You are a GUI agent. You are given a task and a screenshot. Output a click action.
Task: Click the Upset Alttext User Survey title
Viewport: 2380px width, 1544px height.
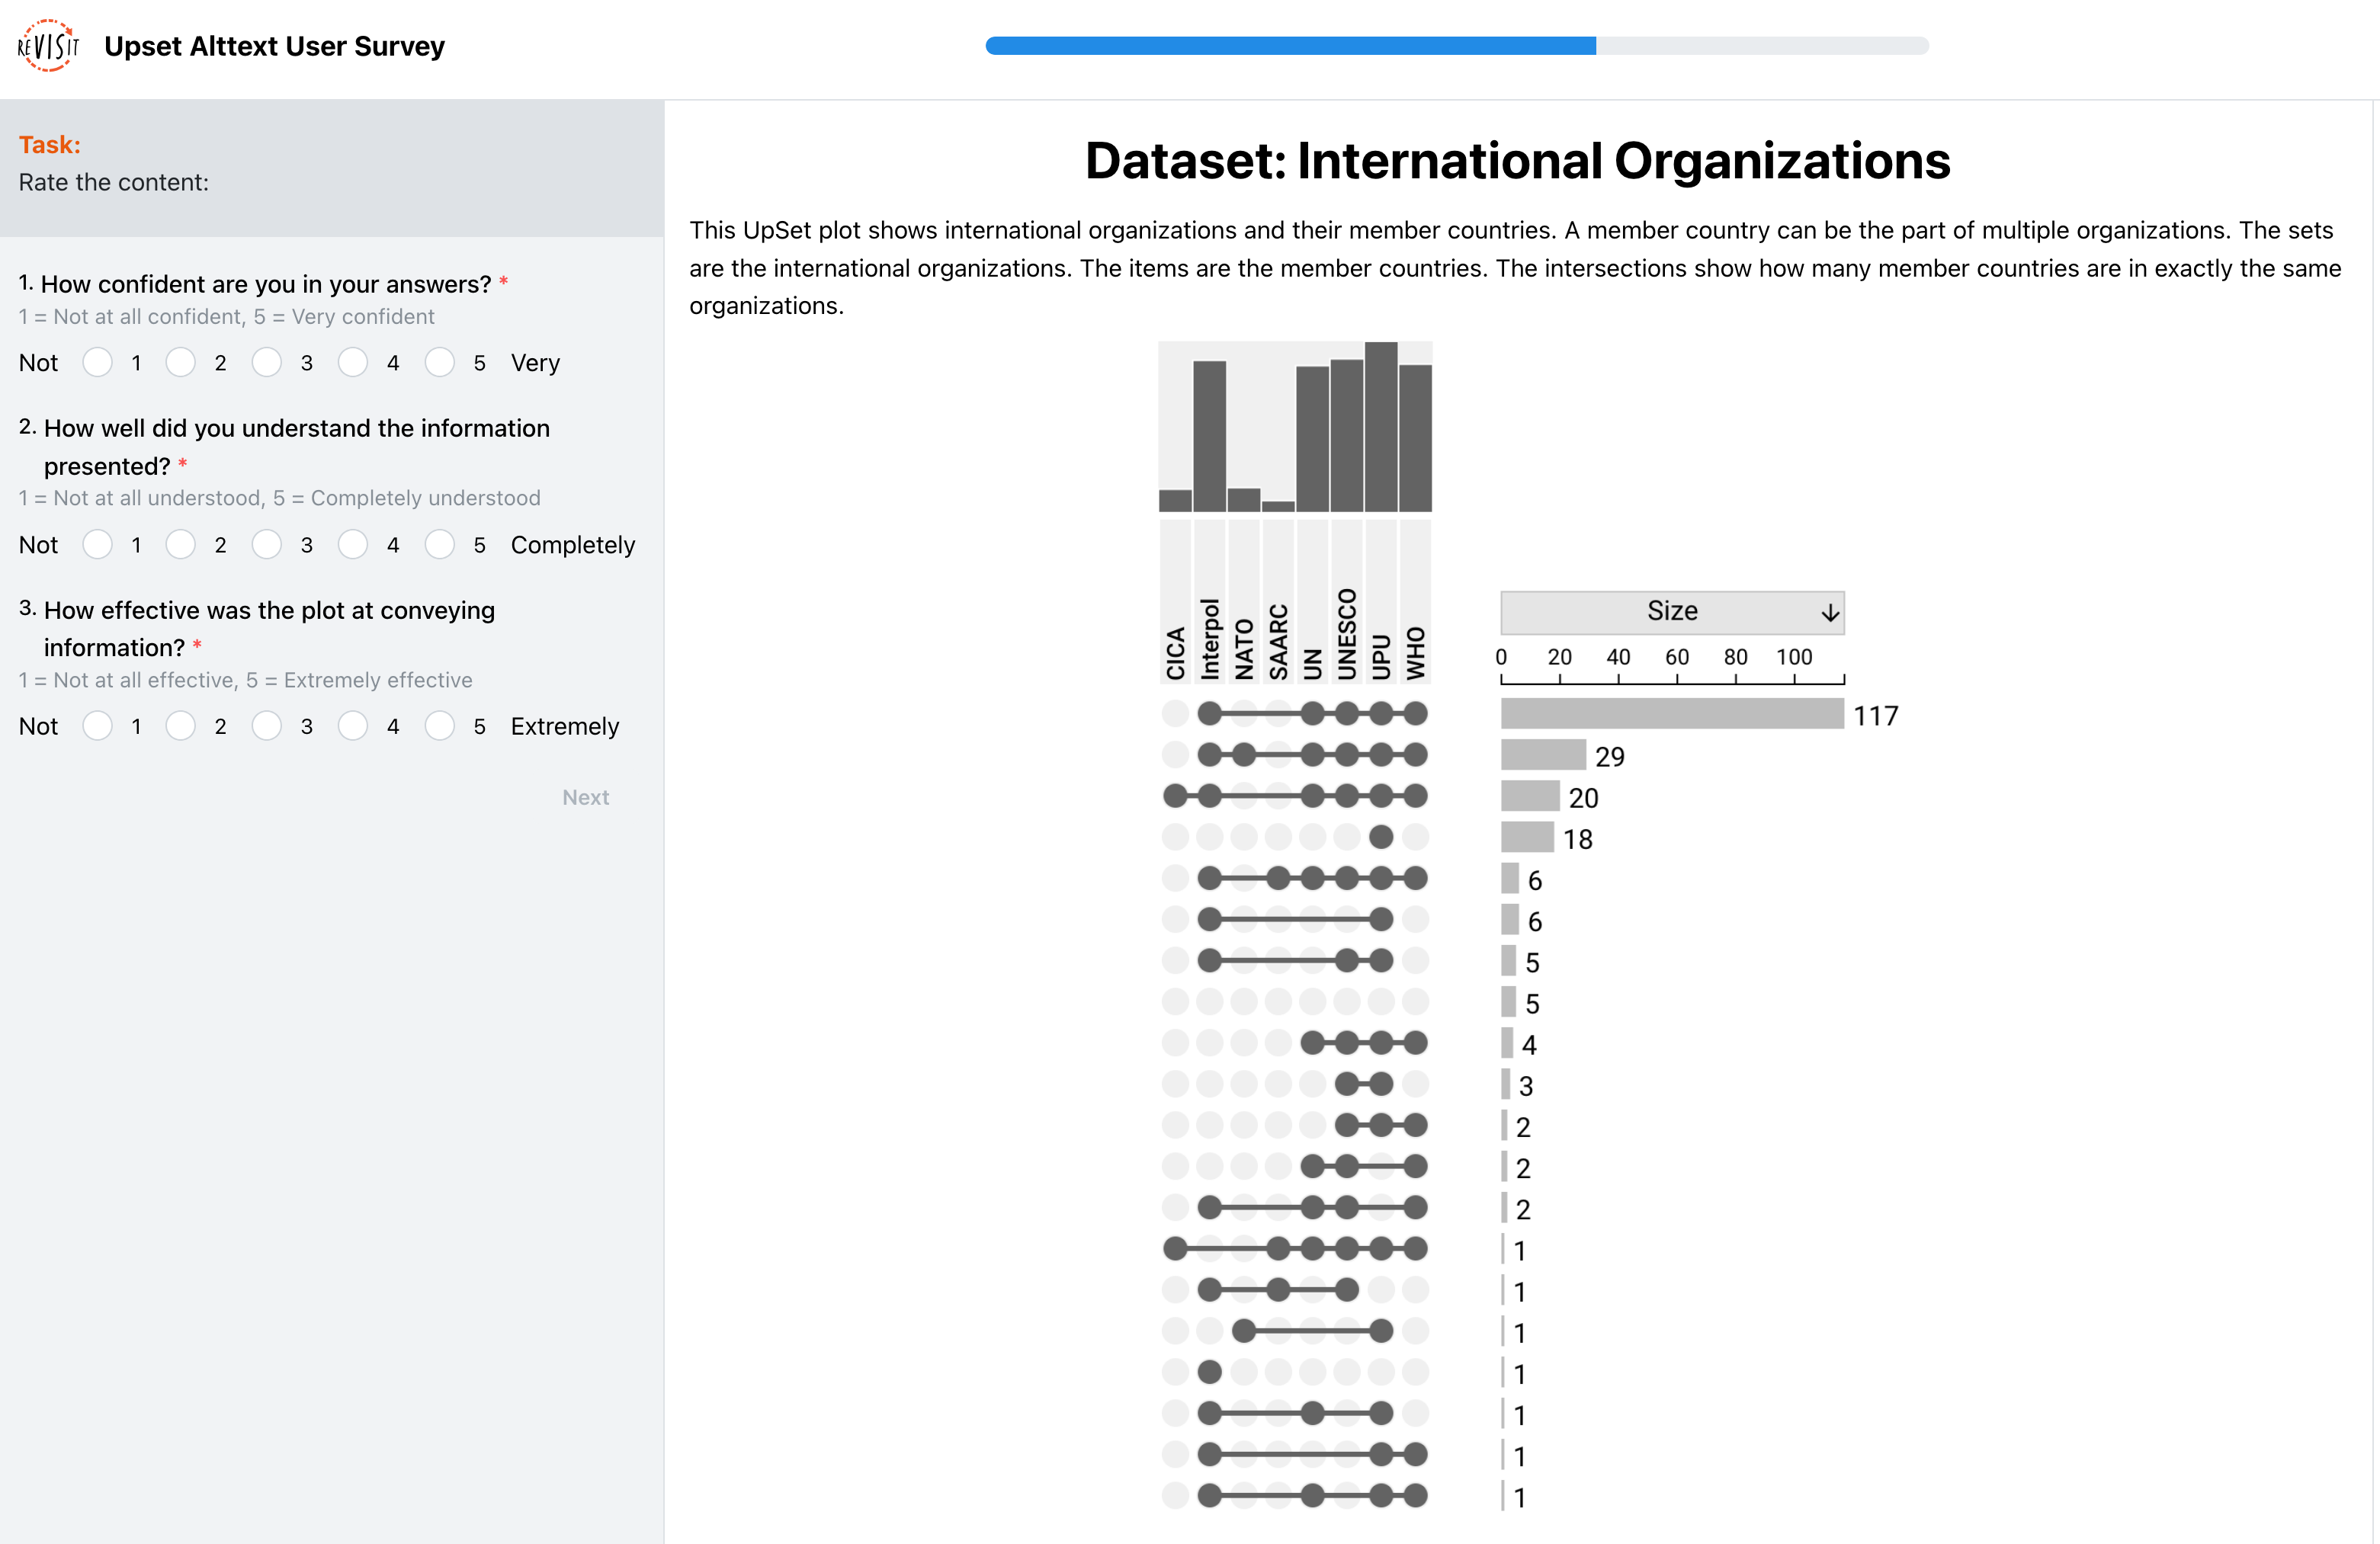pyautogui.click(x=274, y=46)
